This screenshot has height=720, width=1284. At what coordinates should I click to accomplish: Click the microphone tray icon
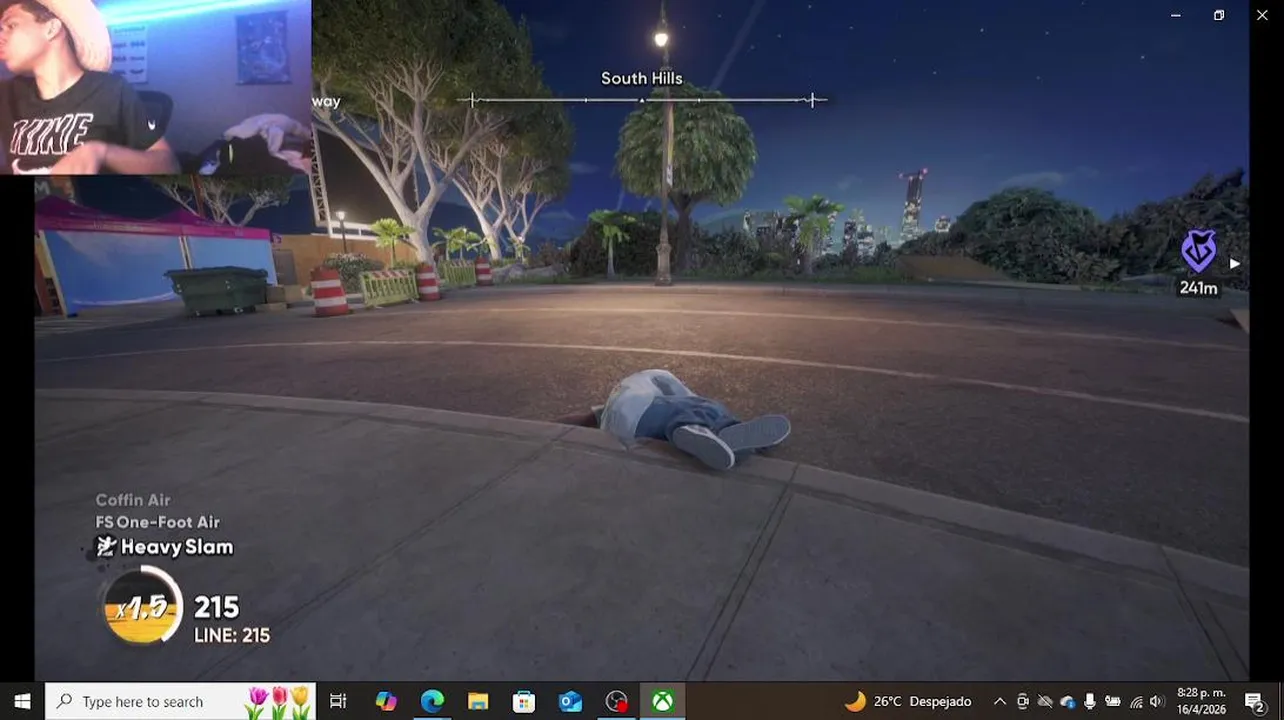[1089, 701]
